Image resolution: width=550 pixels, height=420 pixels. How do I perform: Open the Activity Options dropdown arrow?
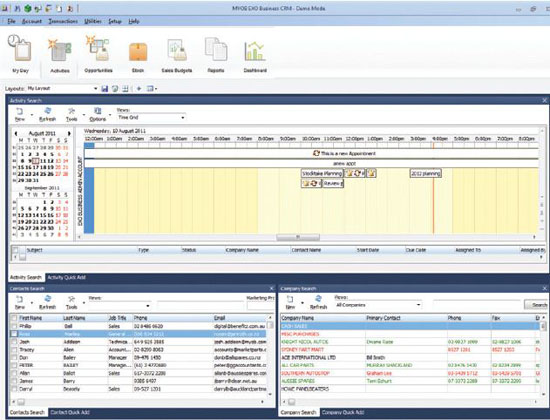click(x=110, y=115)
